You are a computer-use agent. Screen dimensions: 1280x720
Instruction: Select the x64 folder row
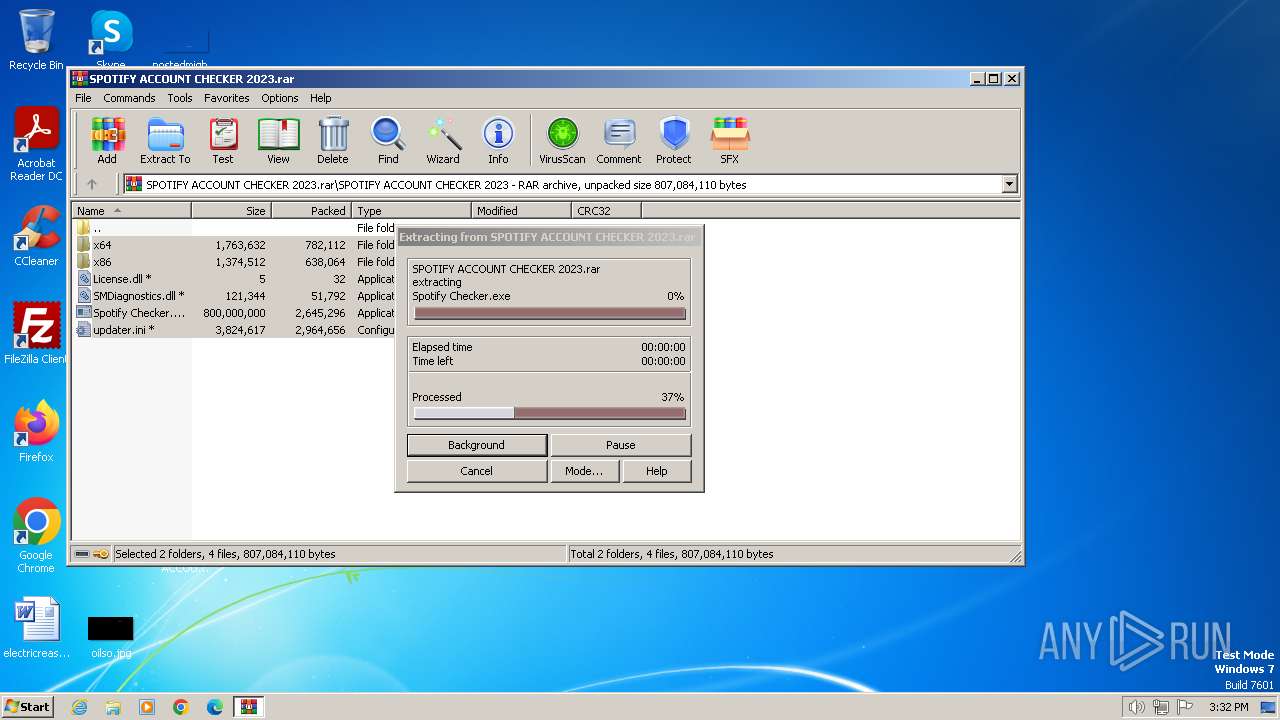coord(235,245)
